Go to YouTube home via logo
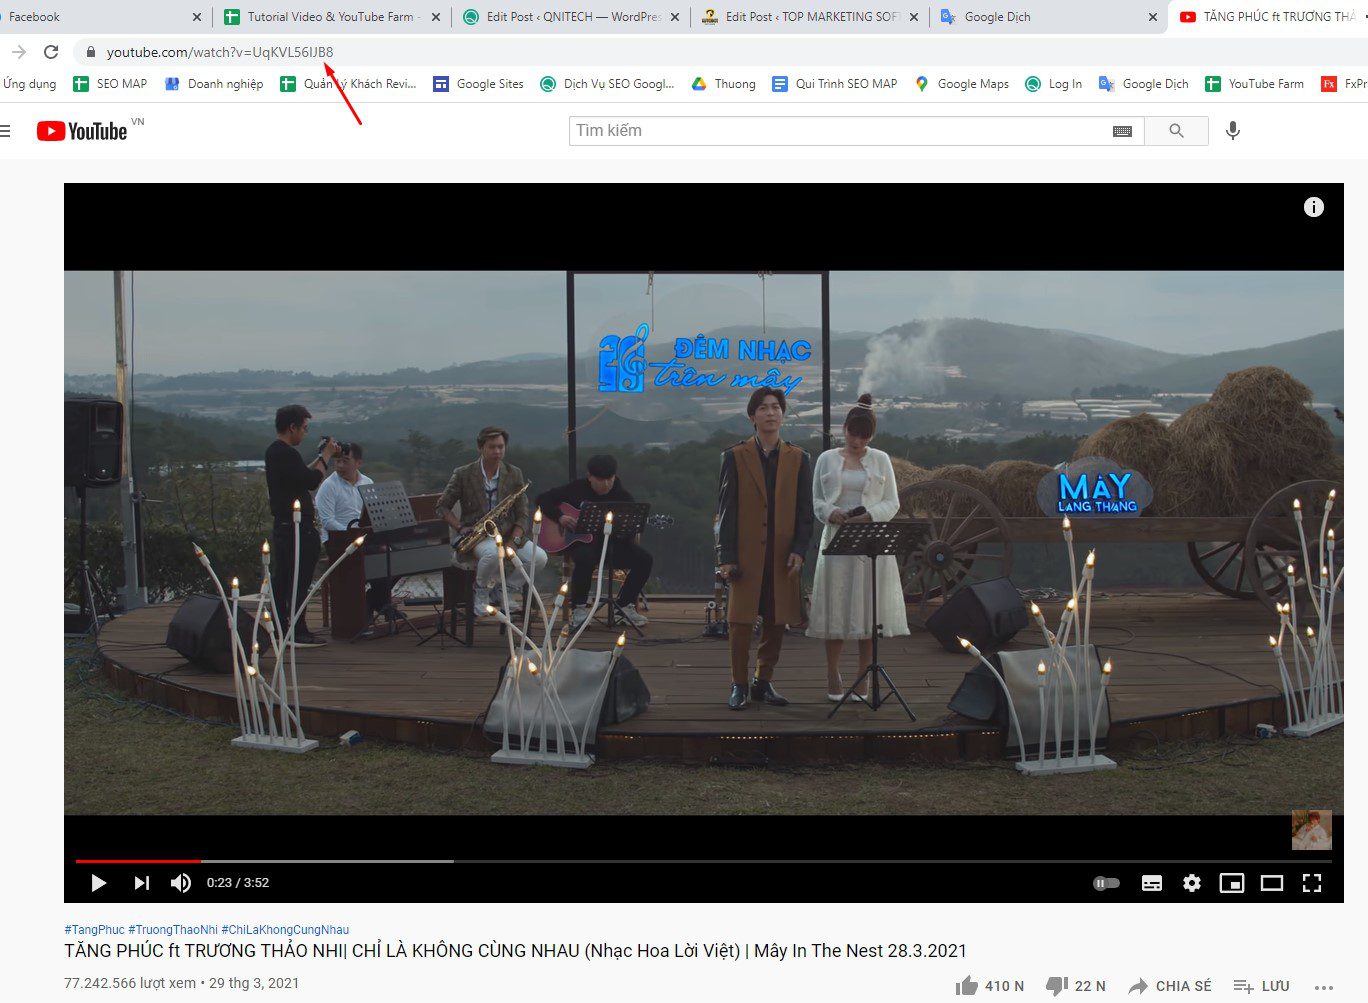 pos(82,131)
